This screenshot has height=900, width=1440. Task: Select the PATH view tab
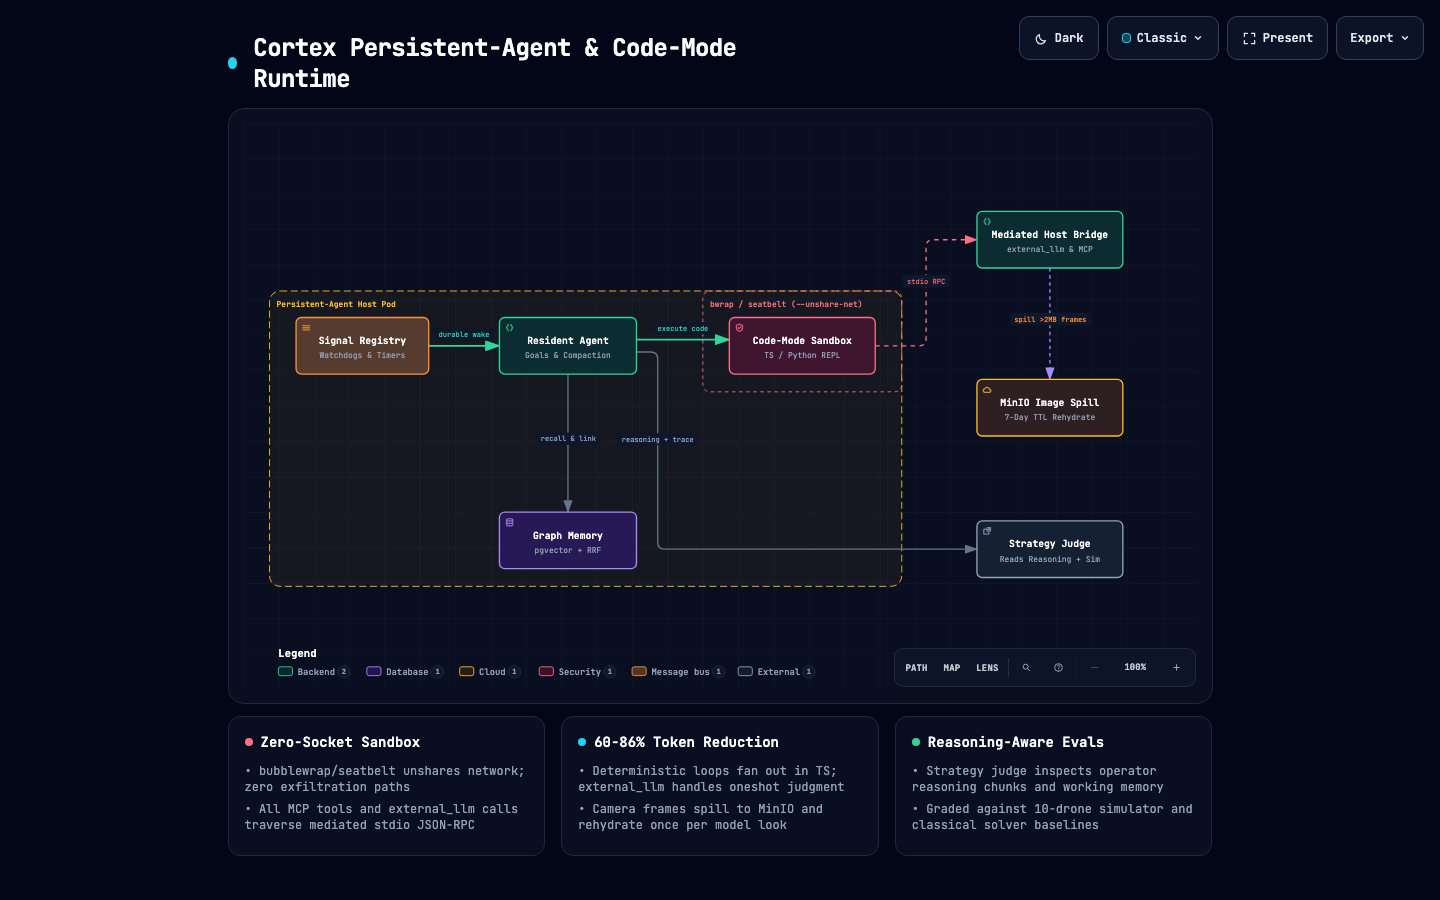tap(916, 668)
